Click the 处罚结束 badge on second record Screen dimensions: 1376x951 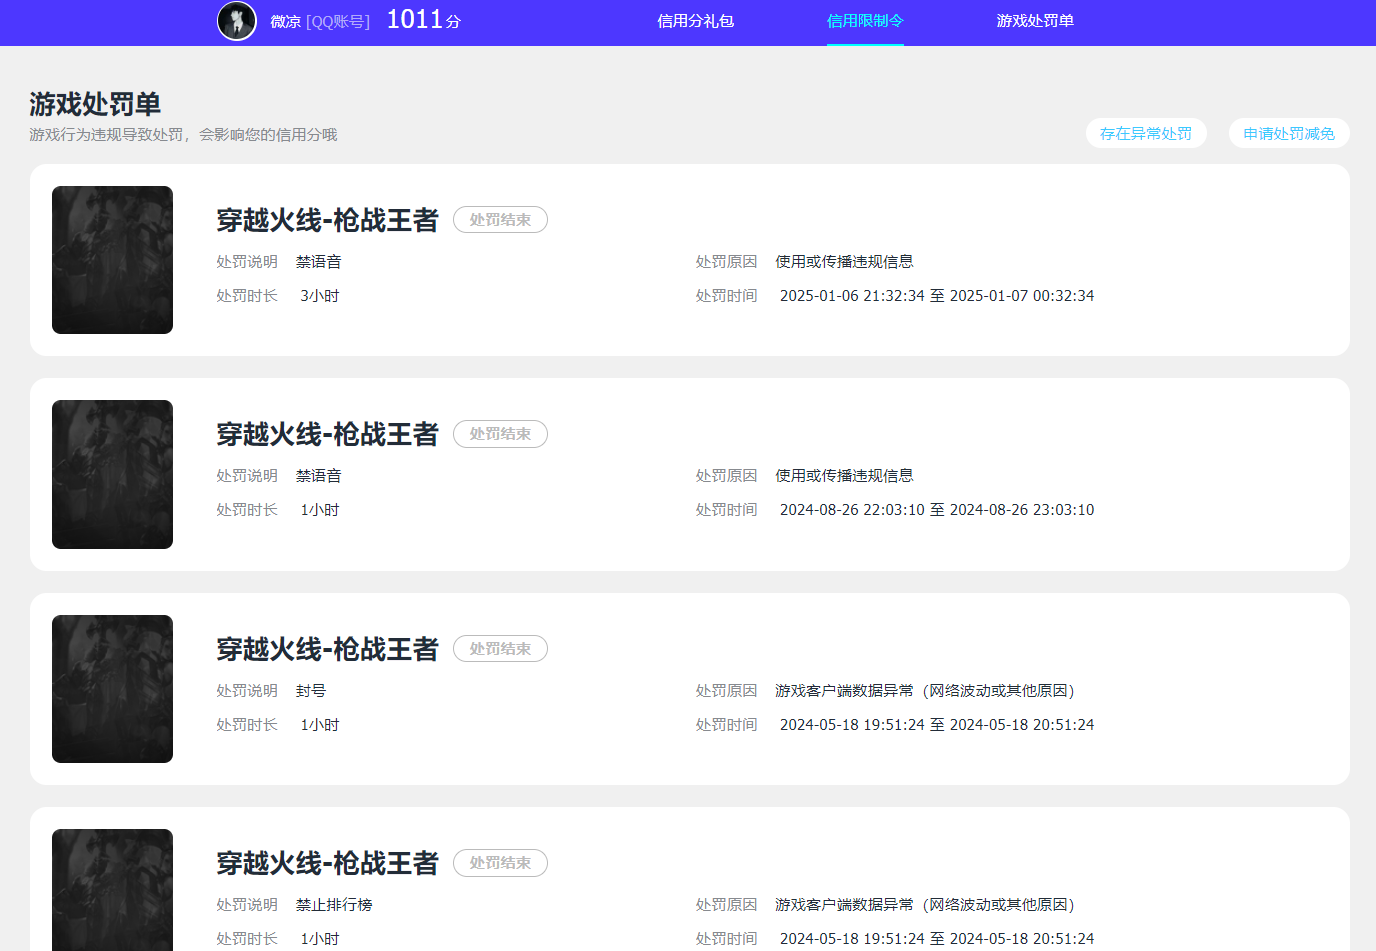point(500,434)
